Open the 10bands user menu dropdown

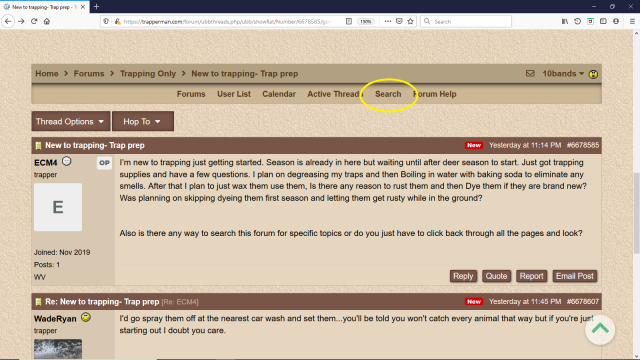563,73
